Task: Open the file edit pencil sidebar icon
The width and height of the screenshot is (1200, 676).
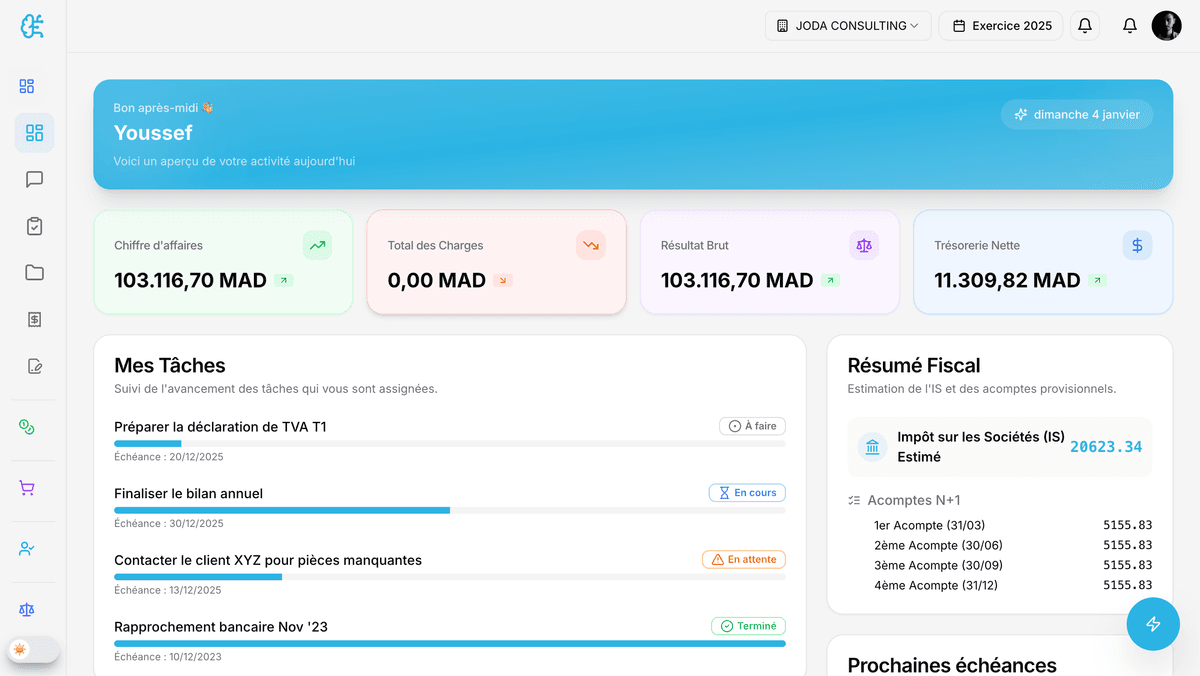Action: (34, 366)
